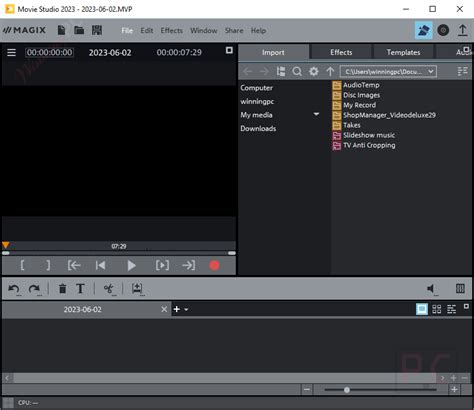The height and width of the screenshot is (410, 474).
Task: Navigate forward in the media browser
Action: click(x=264, y=71)
